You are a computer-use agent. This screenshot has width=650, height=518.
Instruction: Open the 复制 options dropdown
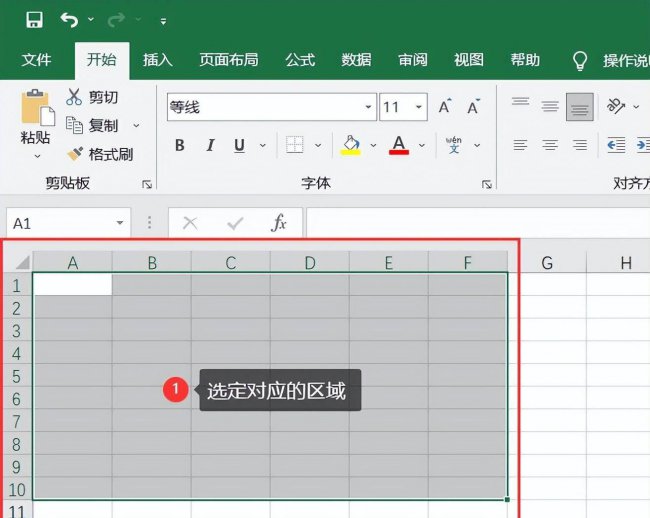[x=136, y=125]
